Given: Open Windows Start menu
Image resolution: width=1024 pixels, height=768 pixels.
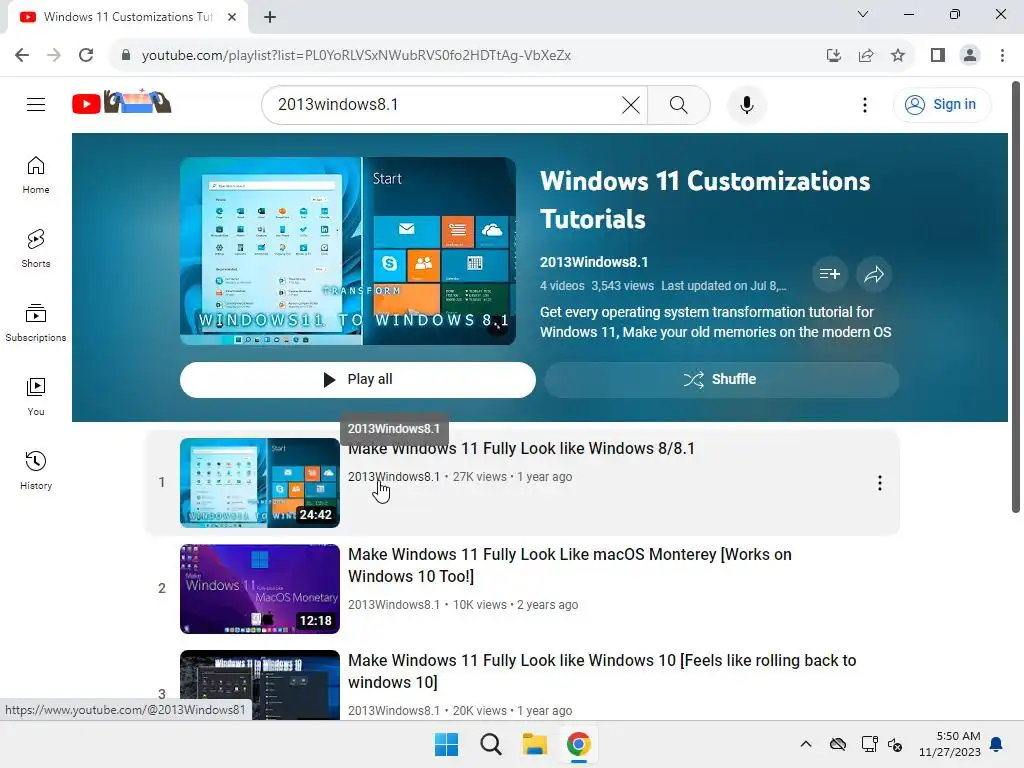Looking at the screenshot, I should [x=447, y=744].
